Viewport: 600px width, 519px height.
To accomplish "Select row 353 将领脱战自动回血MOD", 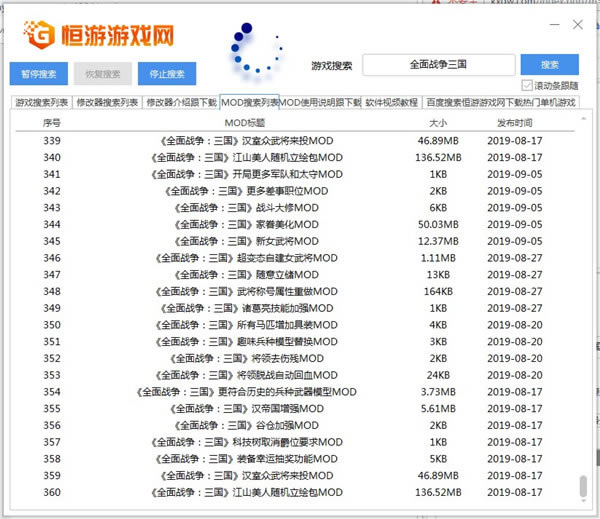I will pyautogui.click(x=295, y=375).
